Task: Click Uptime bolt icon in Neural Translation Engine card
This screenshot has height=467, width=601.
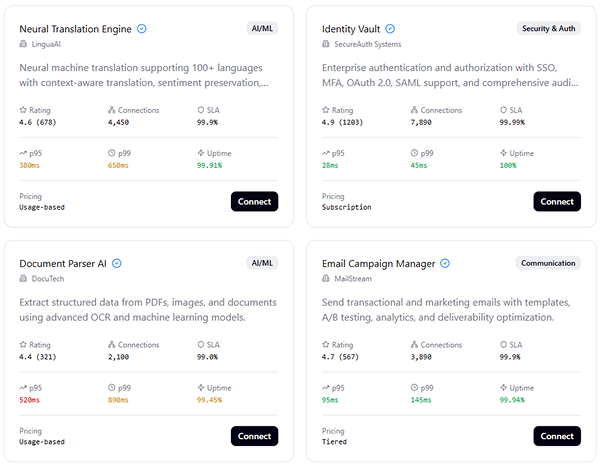Action: [201, 153]
